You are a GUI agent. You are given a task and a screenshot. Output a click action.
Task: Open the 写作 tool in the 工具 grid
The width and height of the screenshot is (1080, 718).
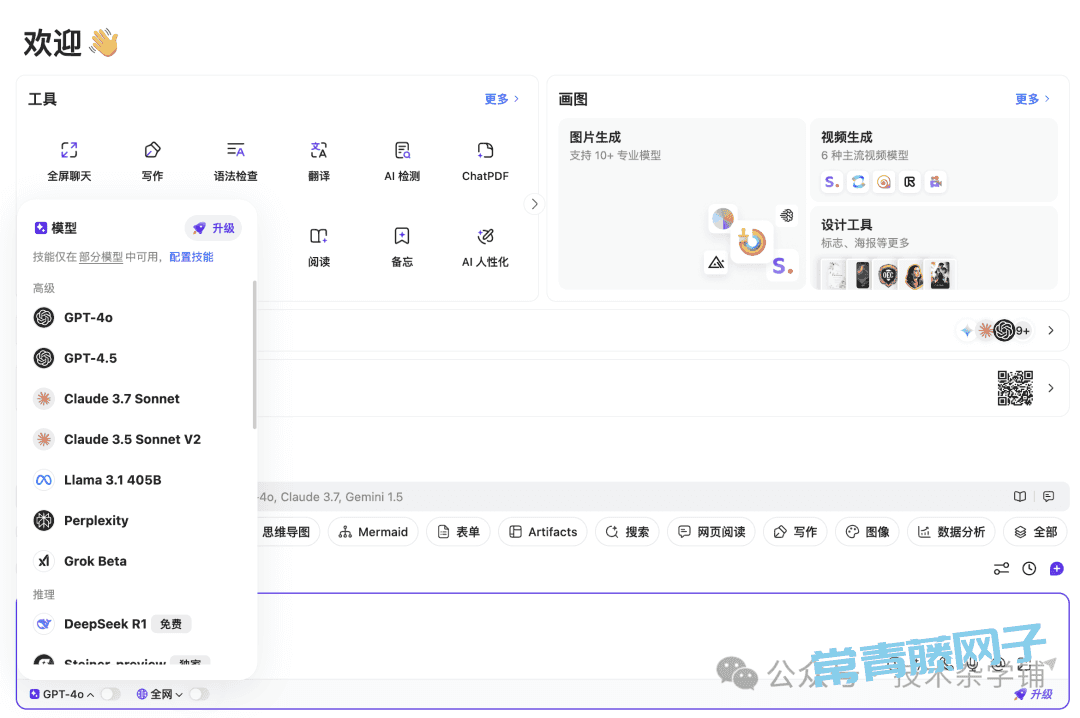coord(152,161)
